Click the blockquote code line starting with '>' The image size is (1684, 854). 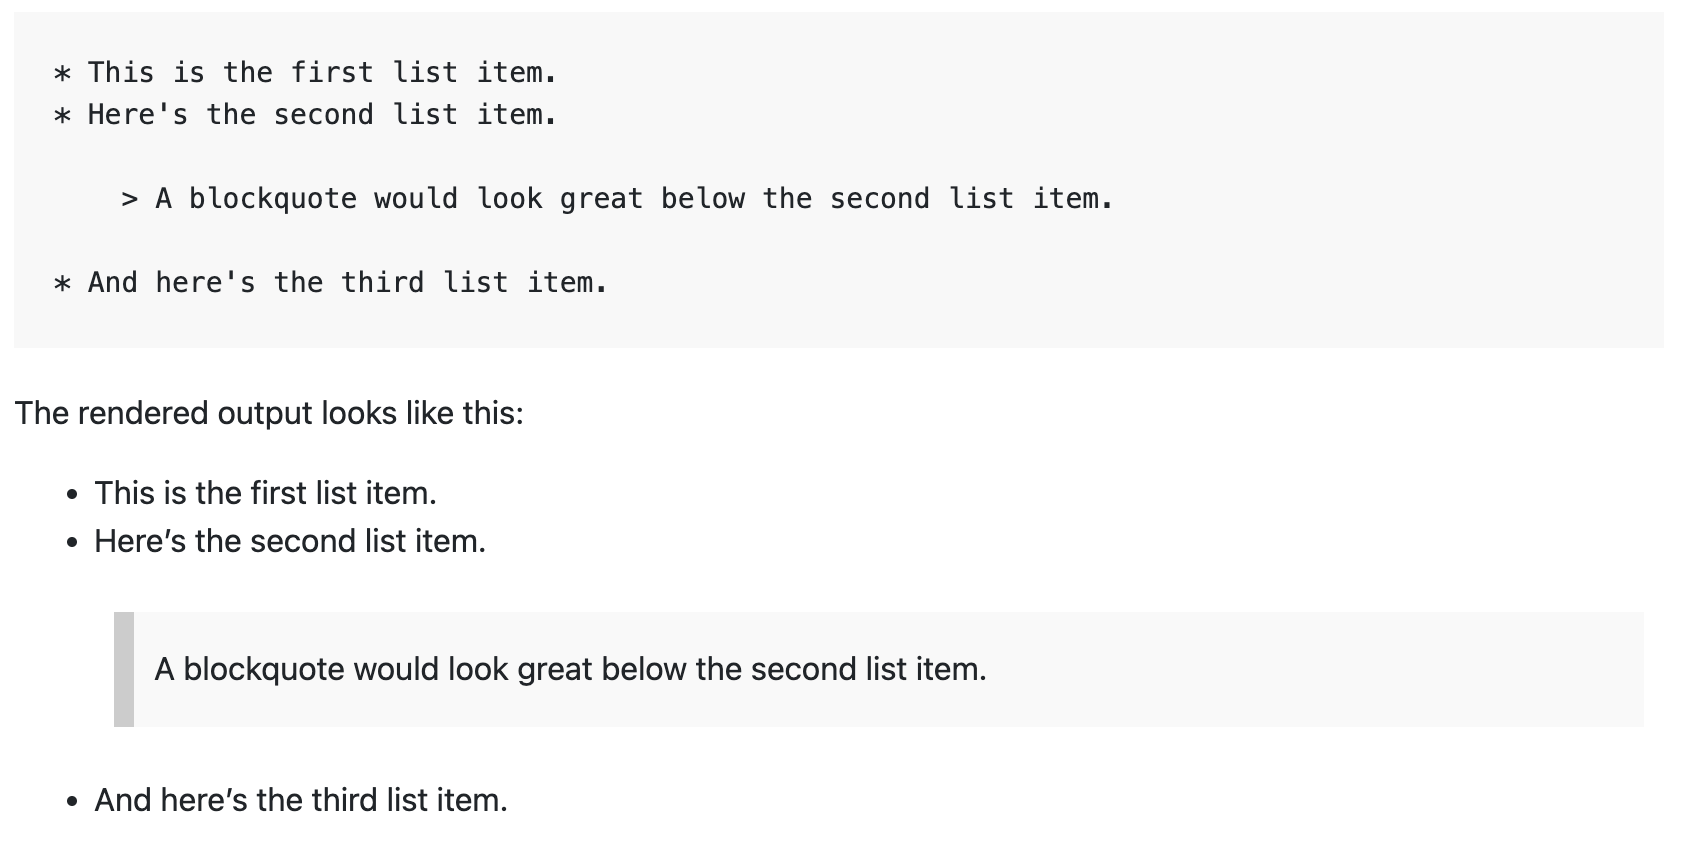[x=617, y=198]
